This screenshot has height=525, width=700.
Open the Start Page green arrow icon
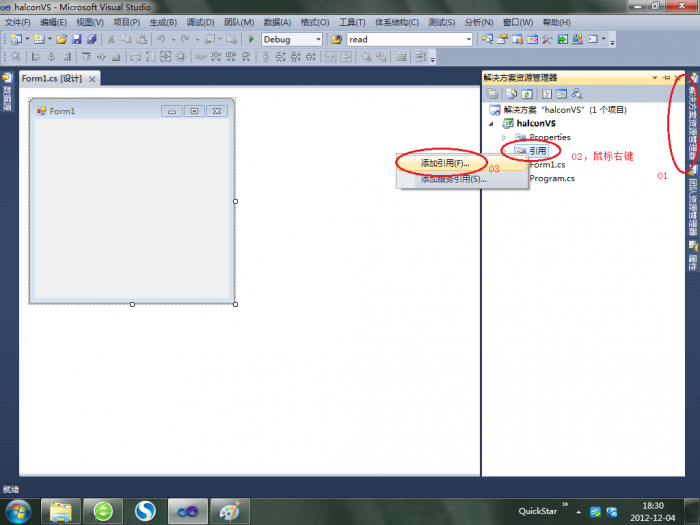click(562, 39)
